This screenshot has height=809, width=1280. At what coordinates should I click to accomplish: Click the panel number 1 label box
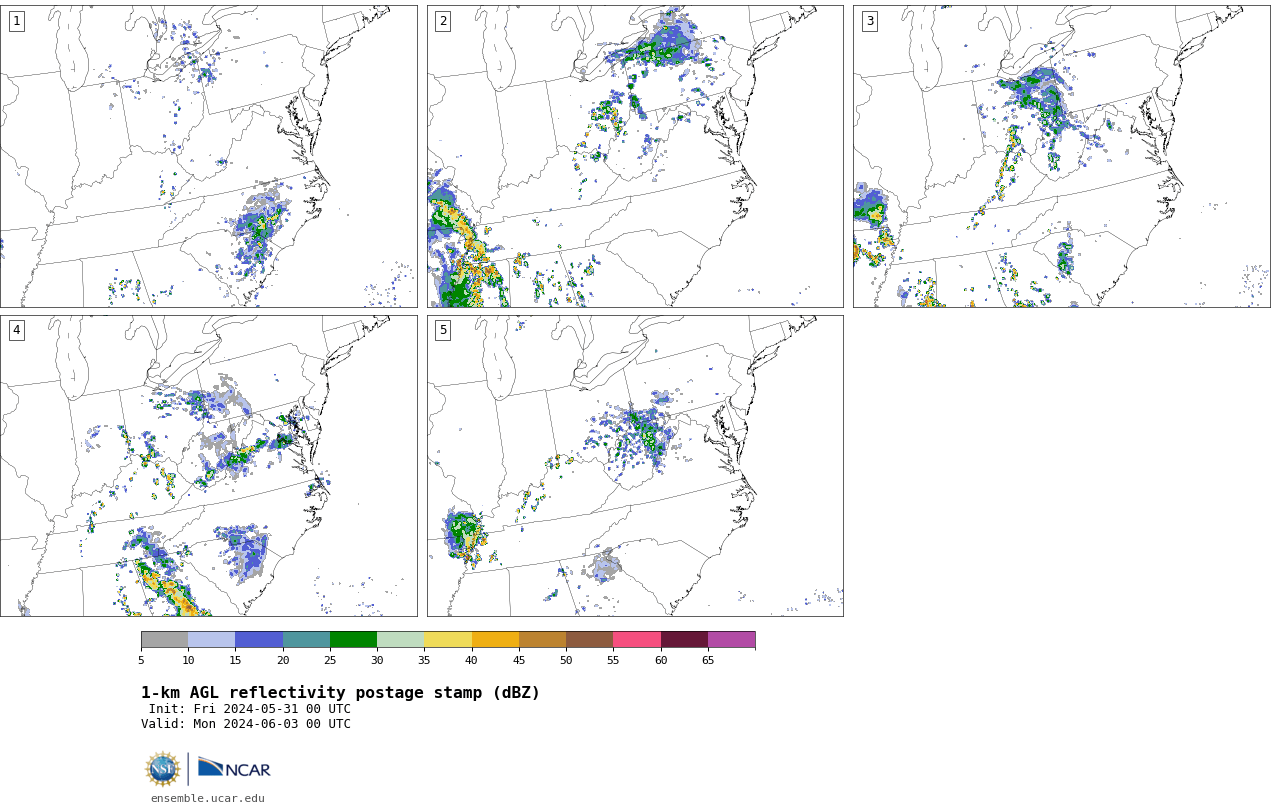(16, 21)
